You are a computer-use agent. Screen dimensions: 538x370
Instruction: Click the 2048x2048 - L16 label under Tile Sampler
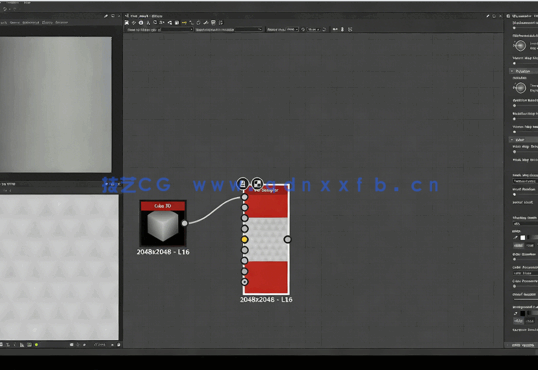pos(266,300)
